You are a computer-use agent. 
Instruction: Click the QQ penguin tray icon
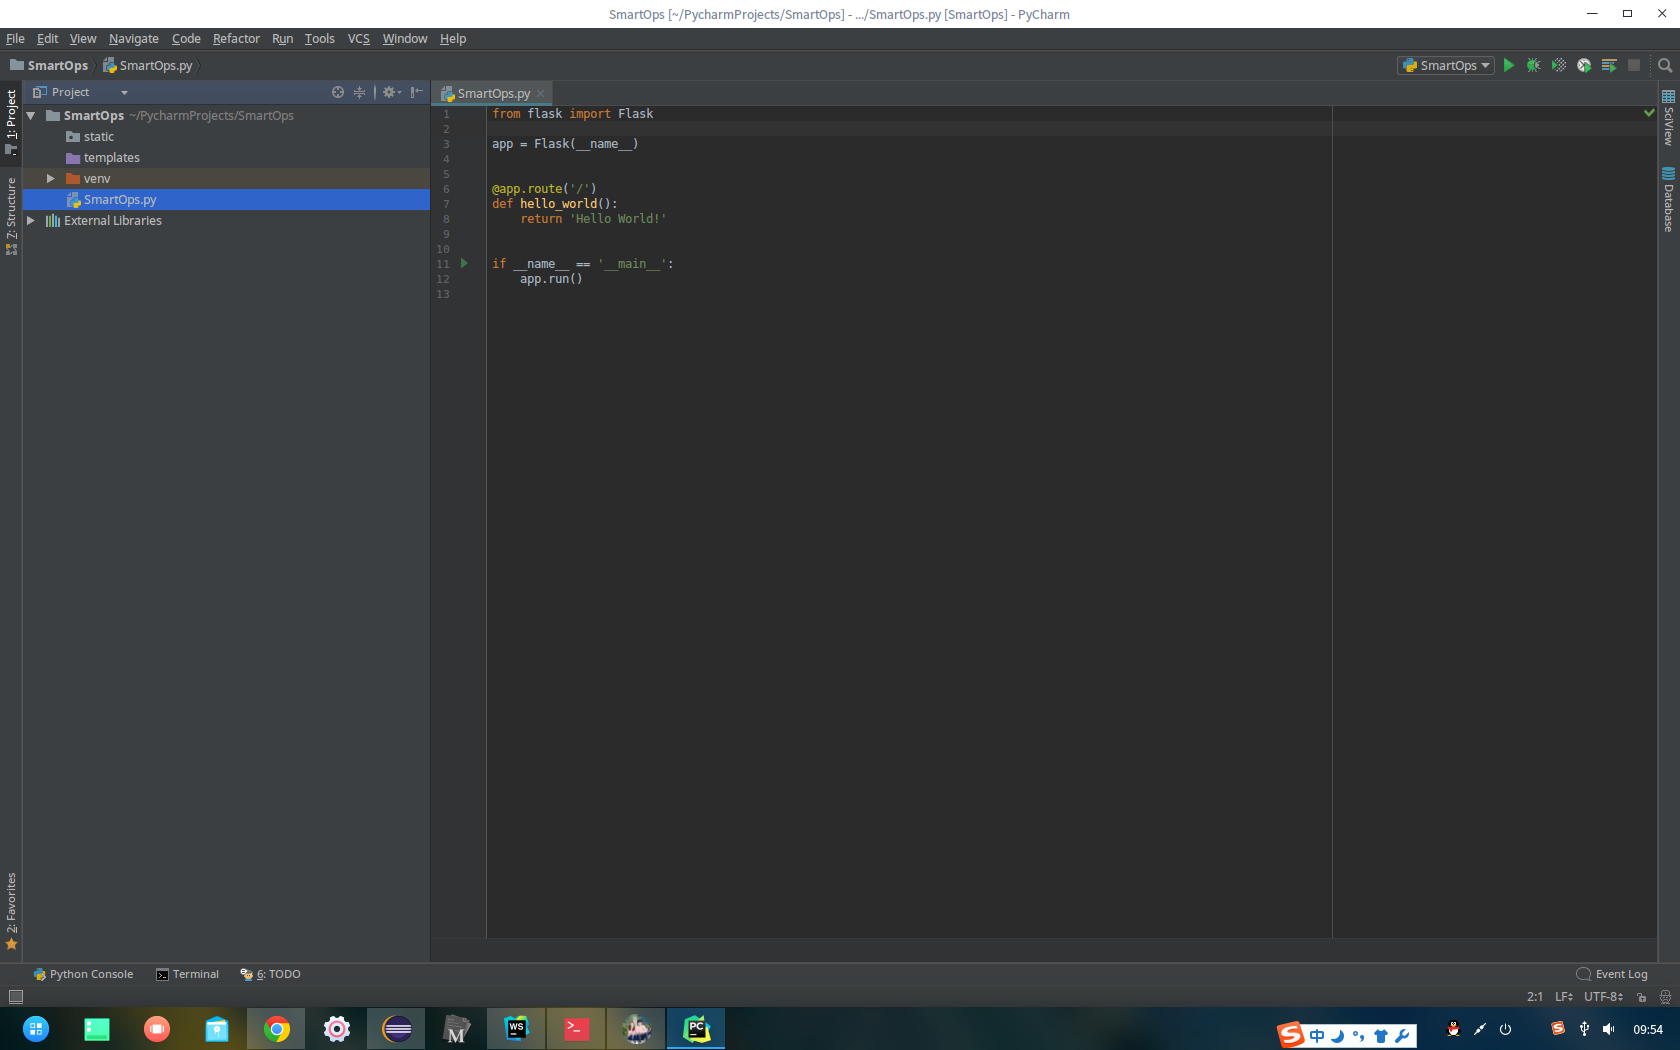click(x=1453, y=1029)
